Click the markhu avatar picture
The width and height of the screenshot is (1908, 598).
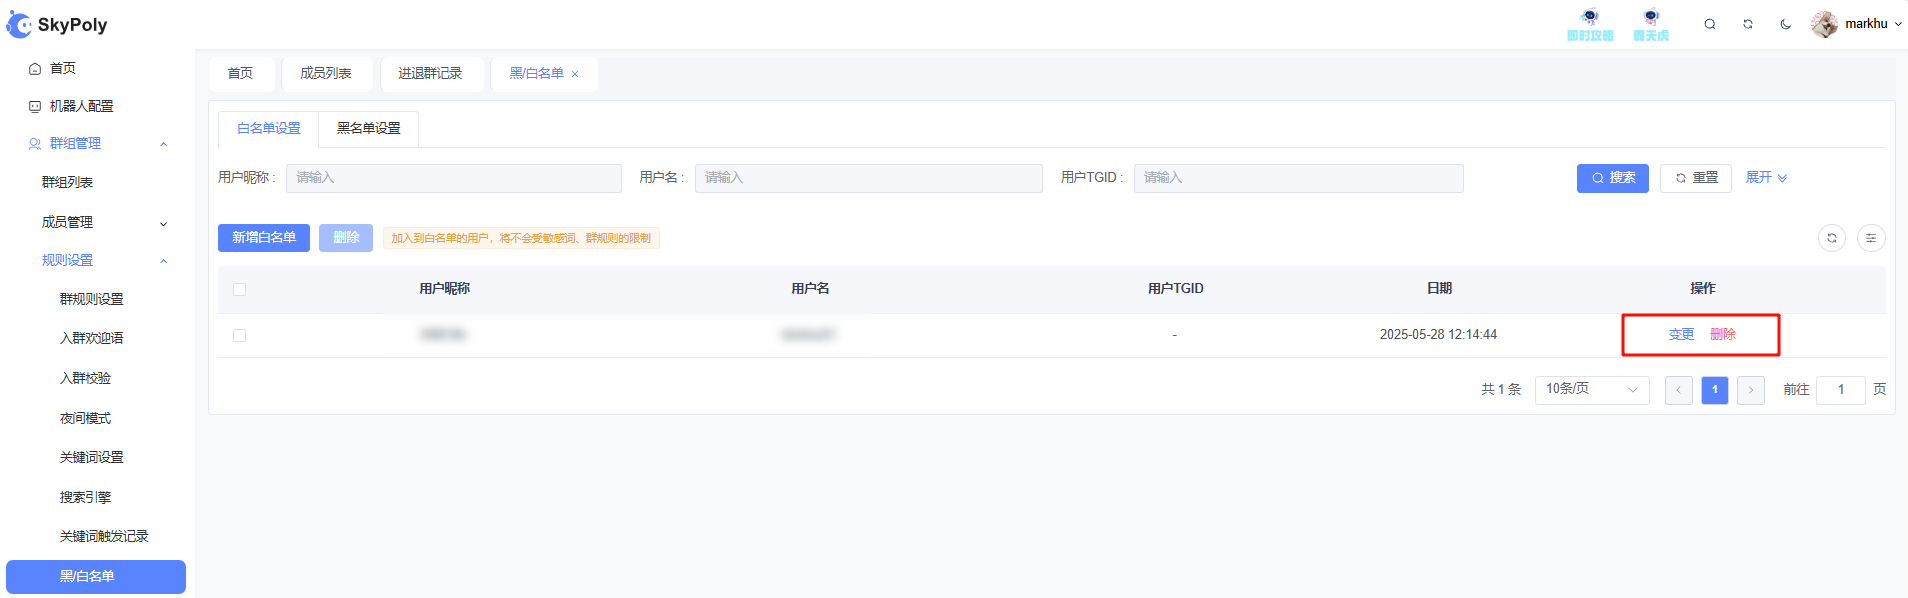point(1824,24)
